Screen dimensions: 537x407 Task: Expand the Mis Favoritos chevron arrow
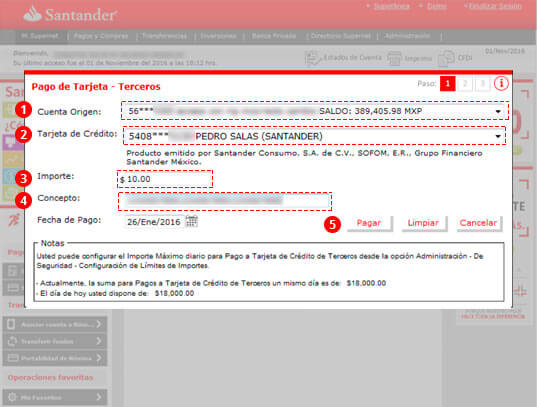(x=99, y=397)
